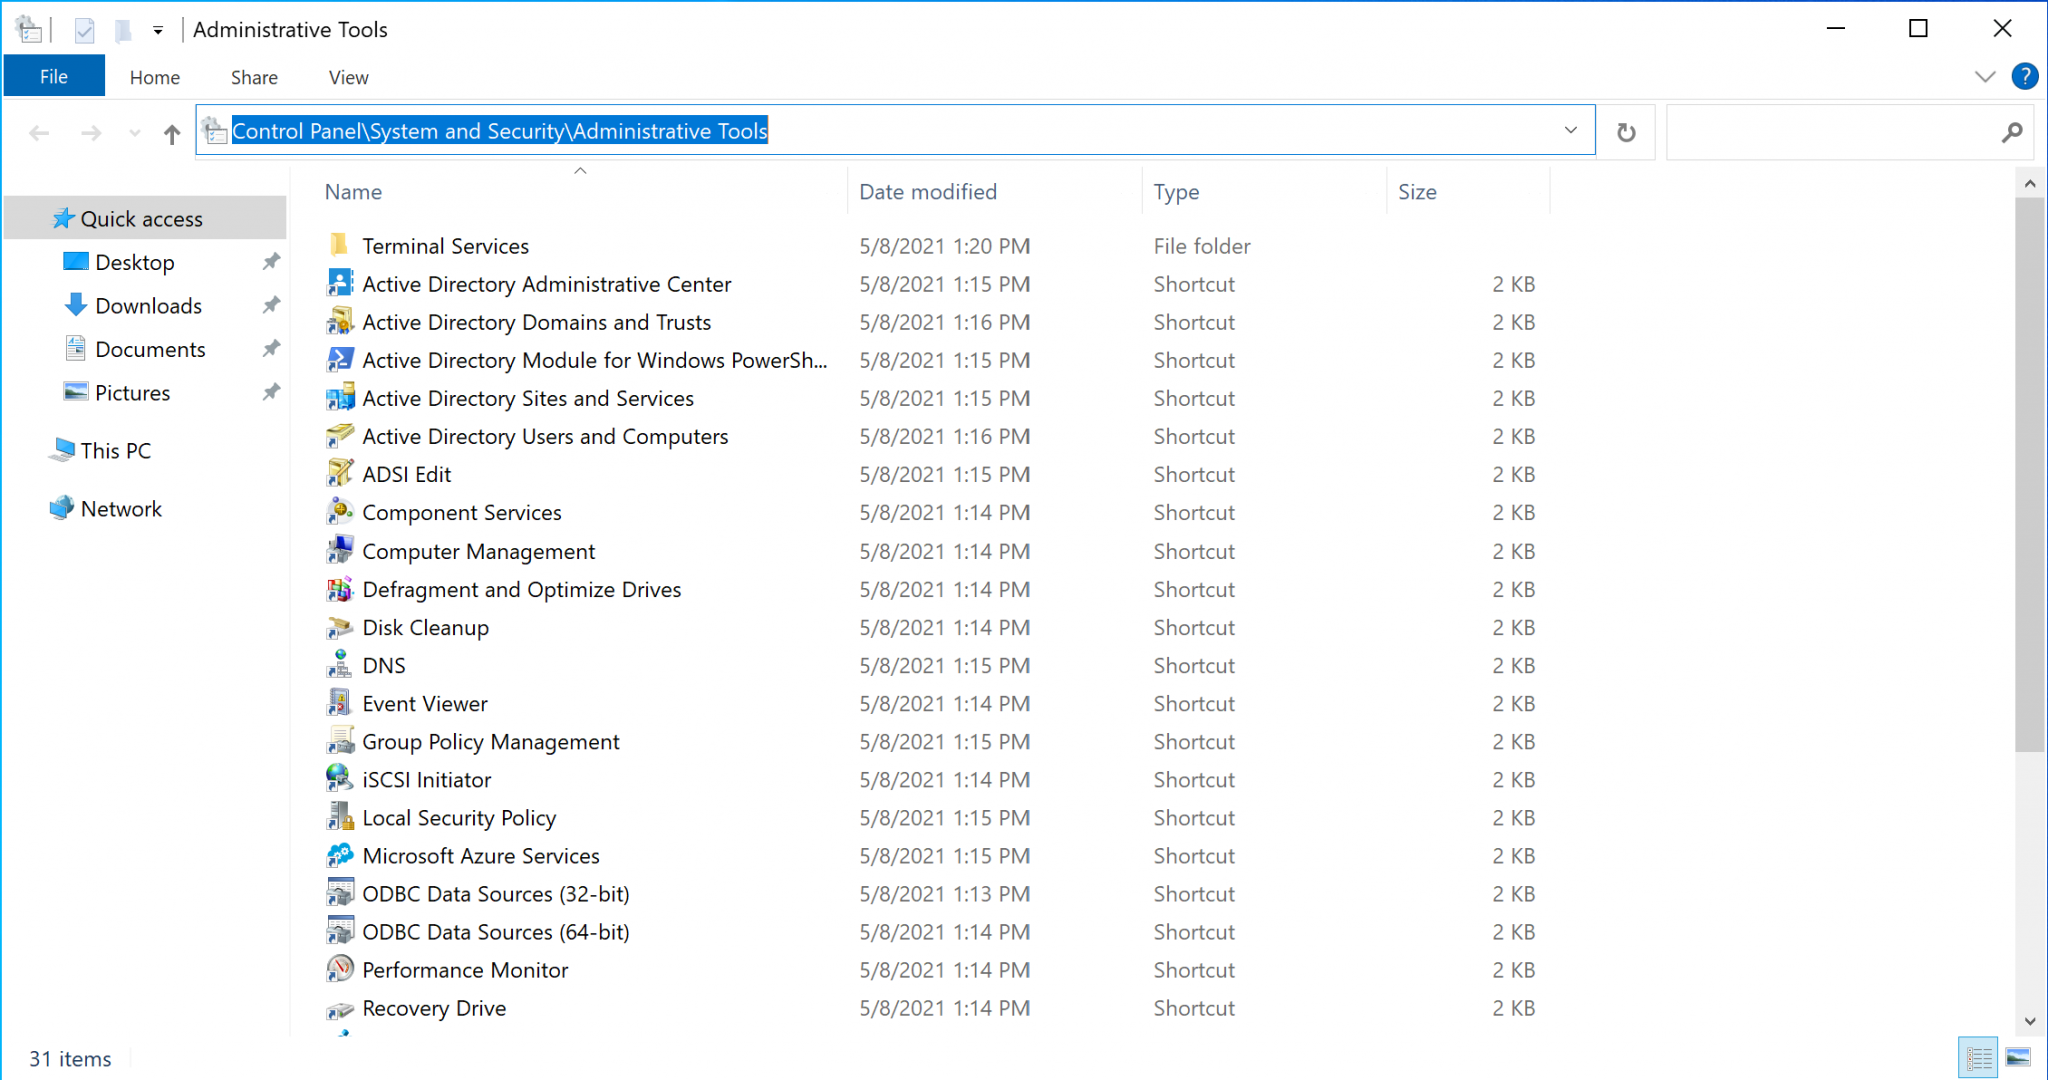The image size is (2048, 1080).
Task: Select the Component Services icon
Action: coord(339,511)
